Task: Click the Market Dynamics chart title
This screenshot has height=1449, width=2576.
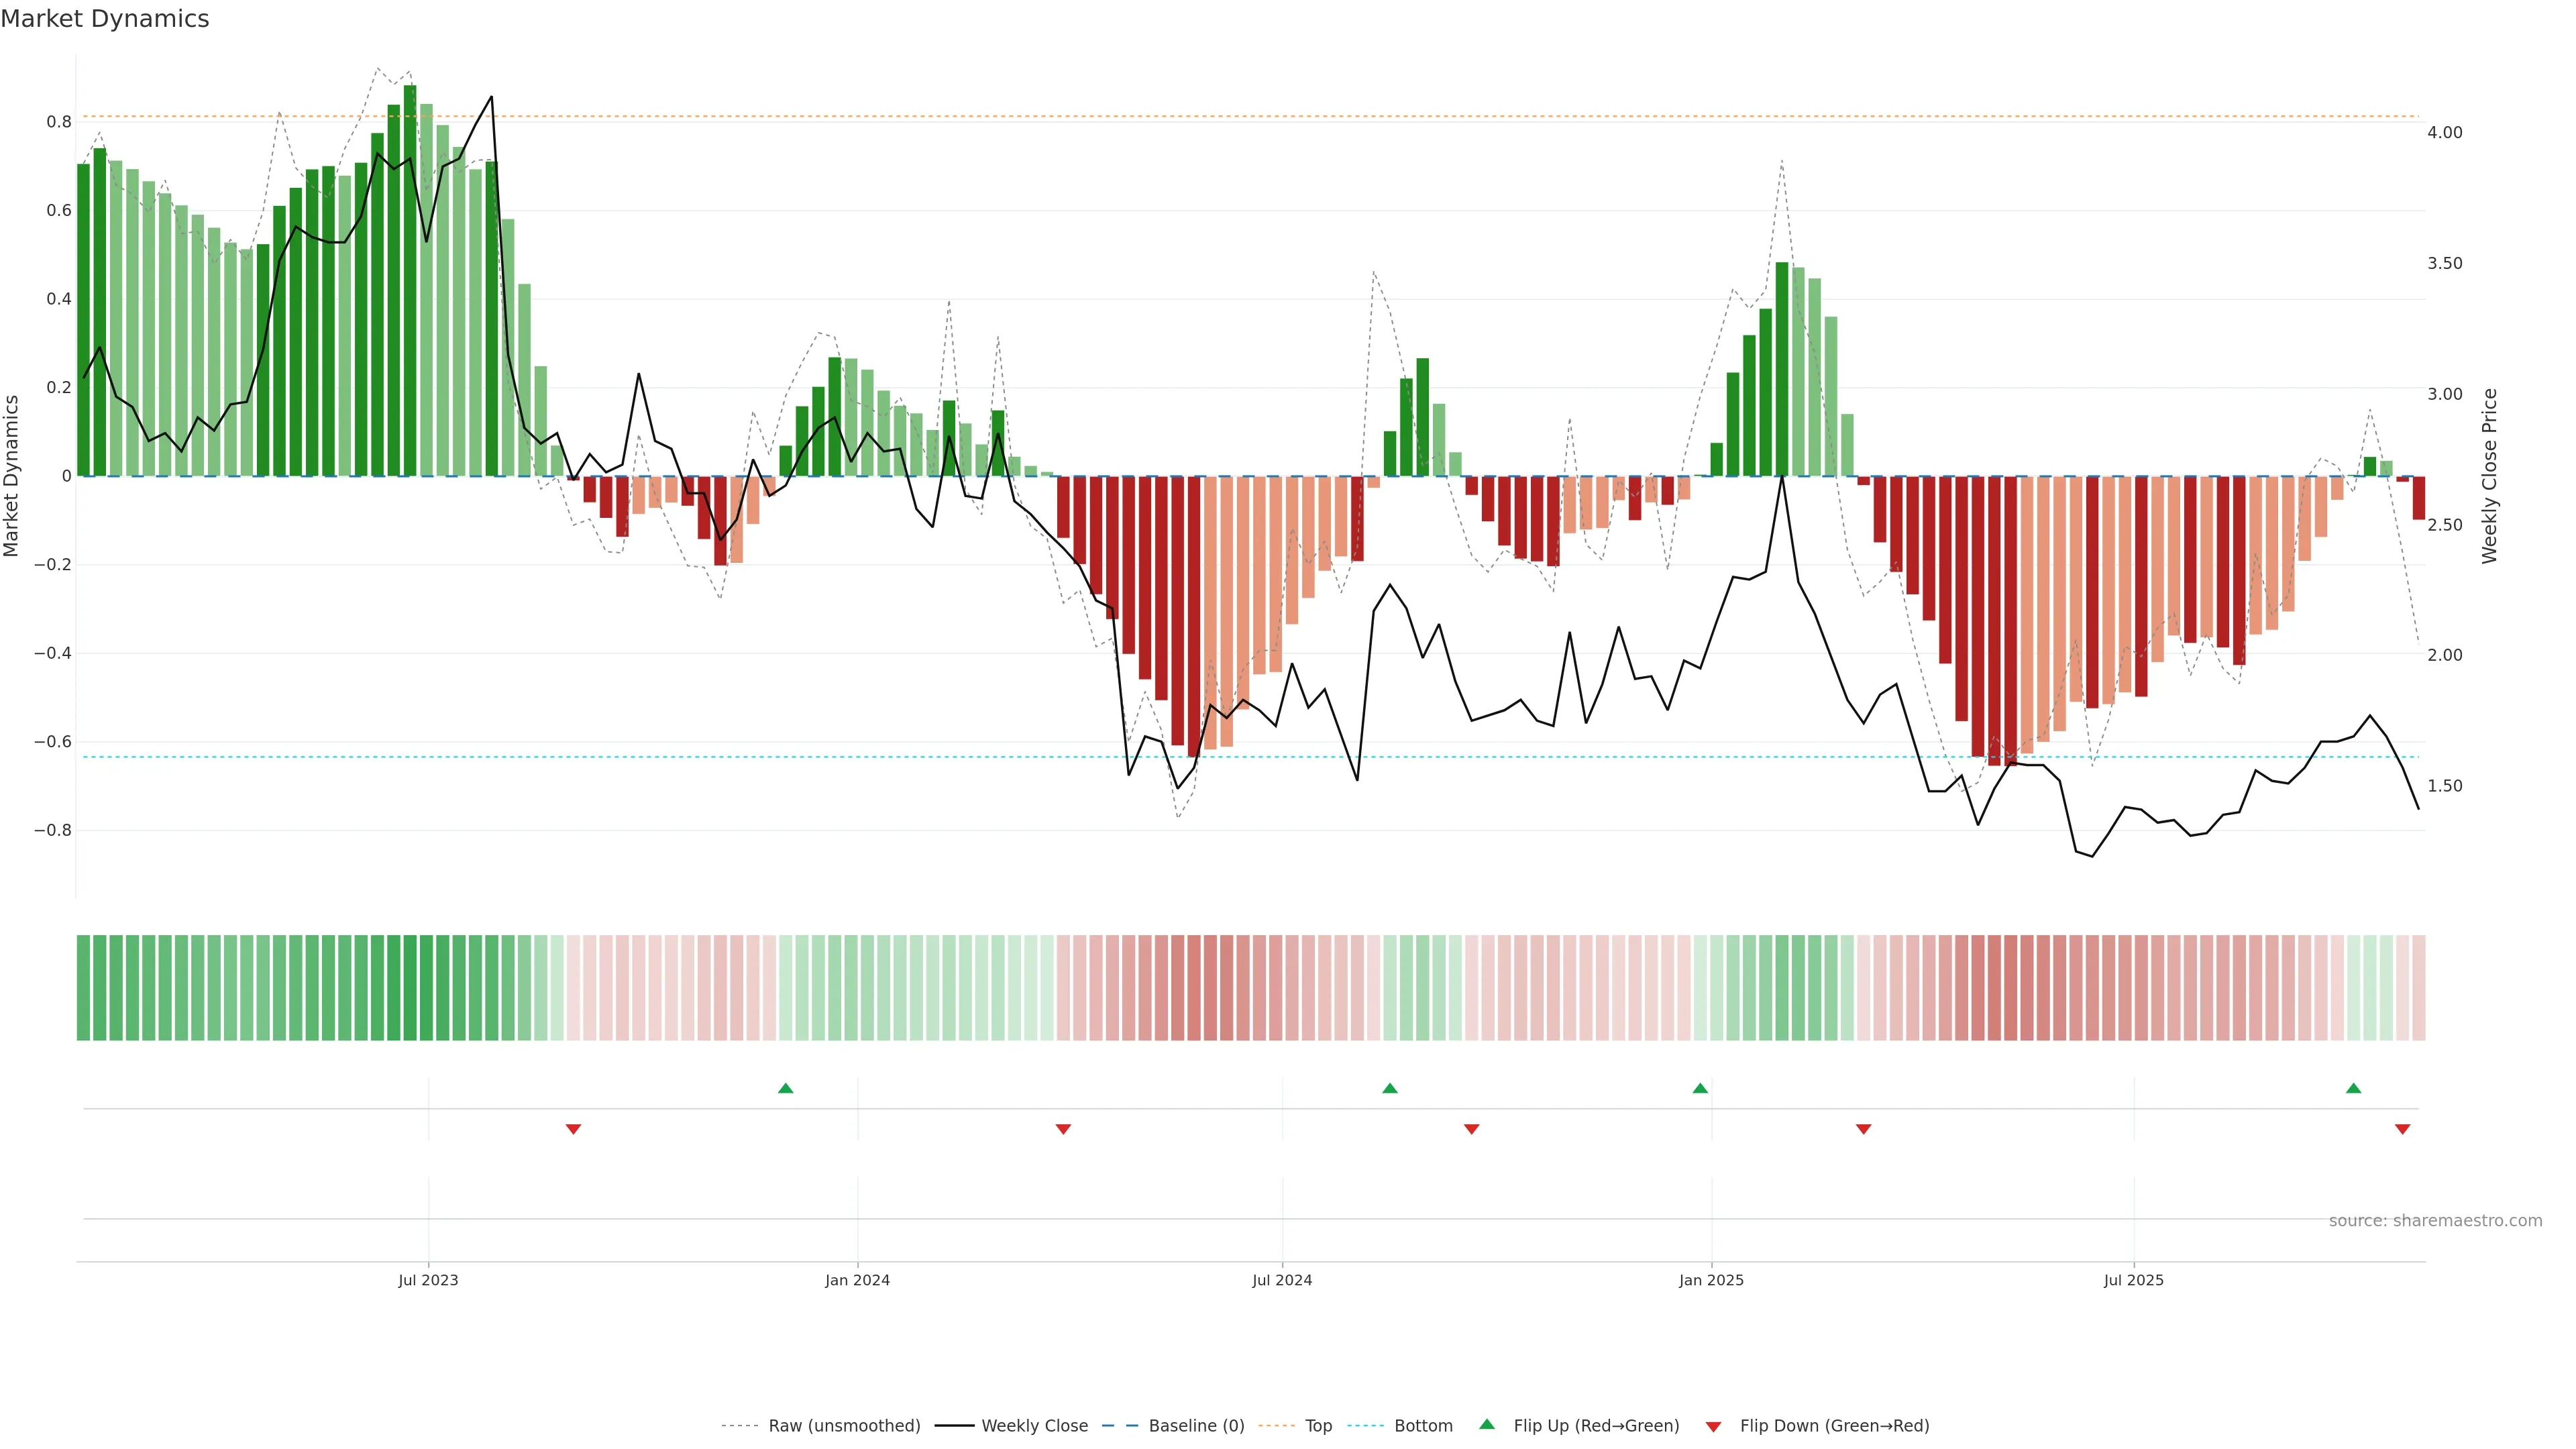Action: tap(105, 19)
